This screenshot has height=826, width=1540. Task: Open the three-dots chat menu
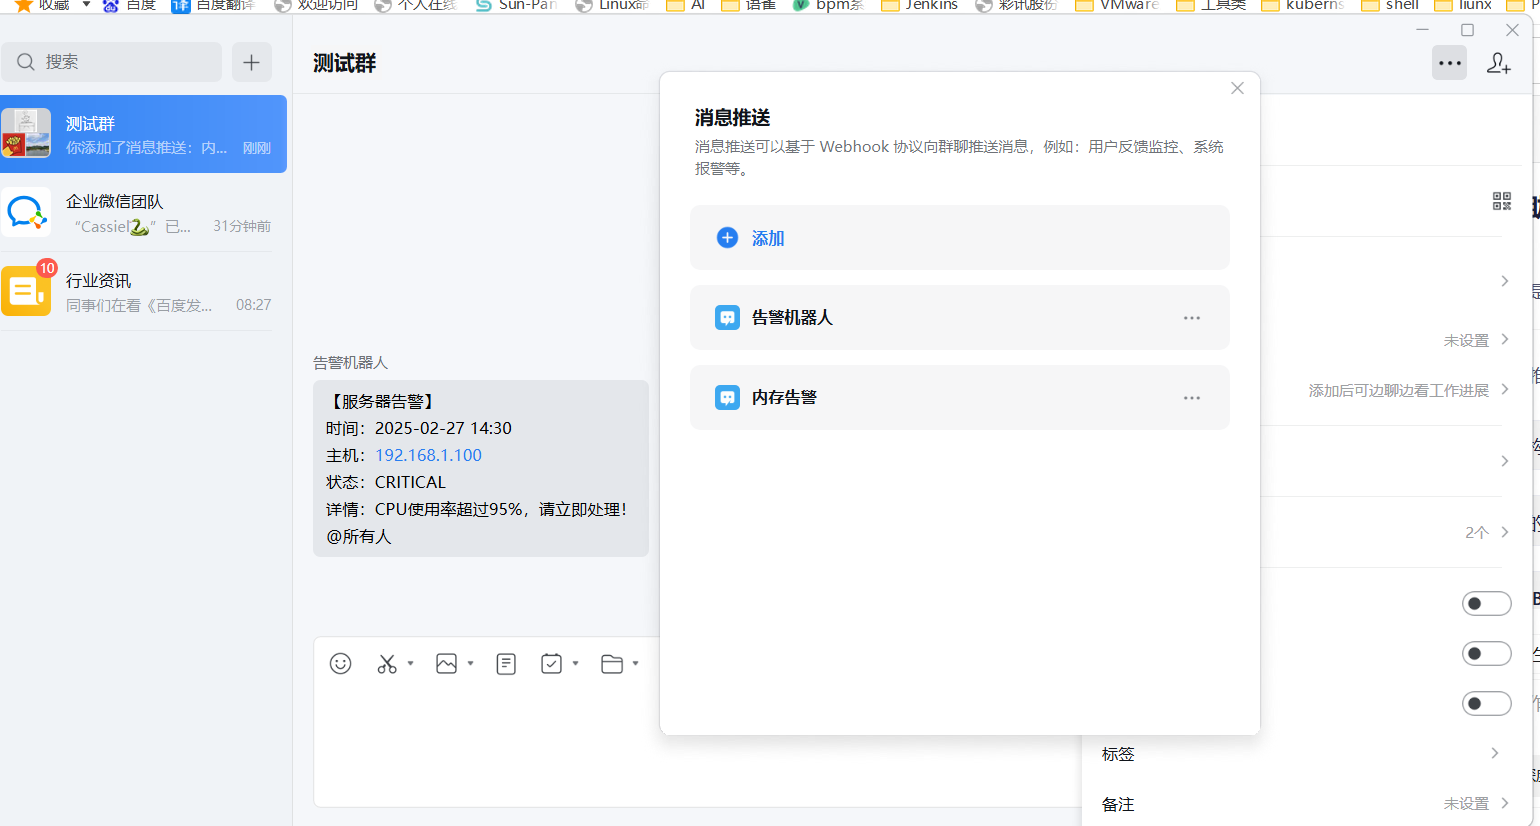point(1450,63)
